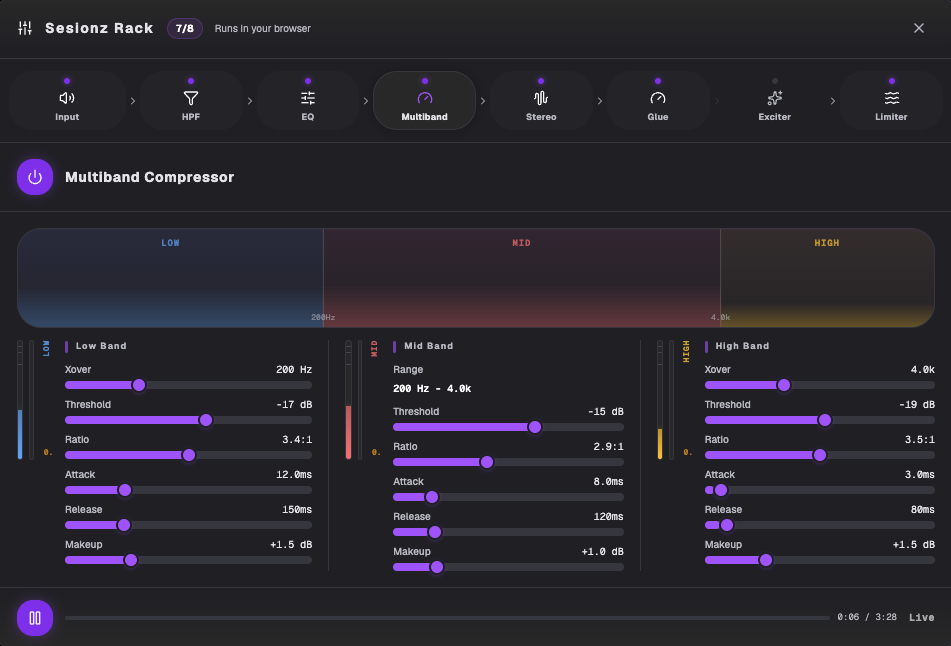This screenshot has width=951, height=646.
Task: Click the Mid Band Ratio slider handle
Action: (486, 462)
